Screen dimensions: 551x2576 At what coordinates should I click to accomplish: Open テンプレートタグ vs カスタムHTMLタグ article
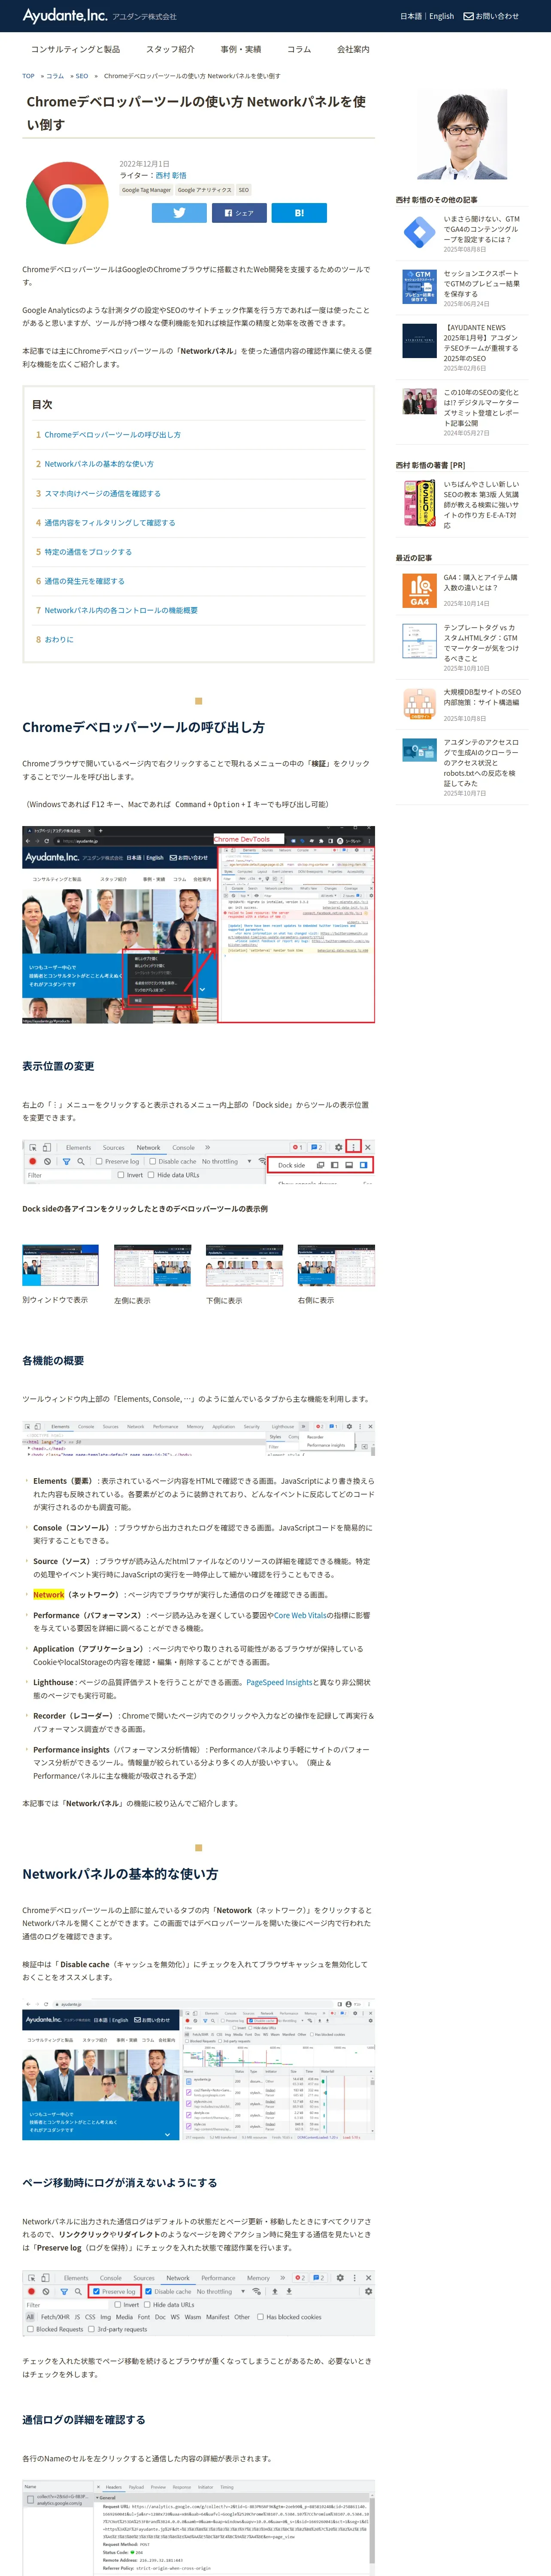(481, 643)
